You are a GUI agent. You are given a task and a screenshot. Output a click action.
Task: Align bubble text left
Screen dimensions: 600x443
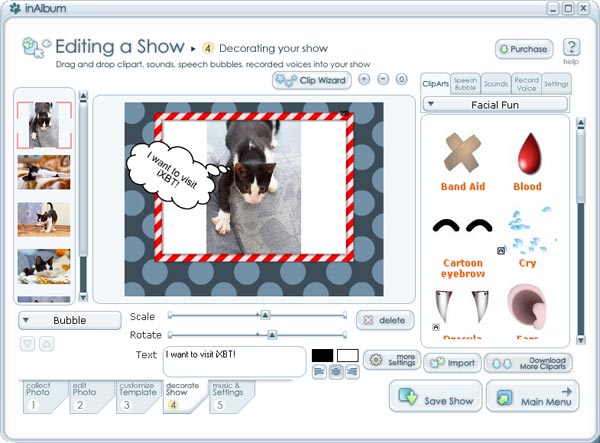pos(320,372)
